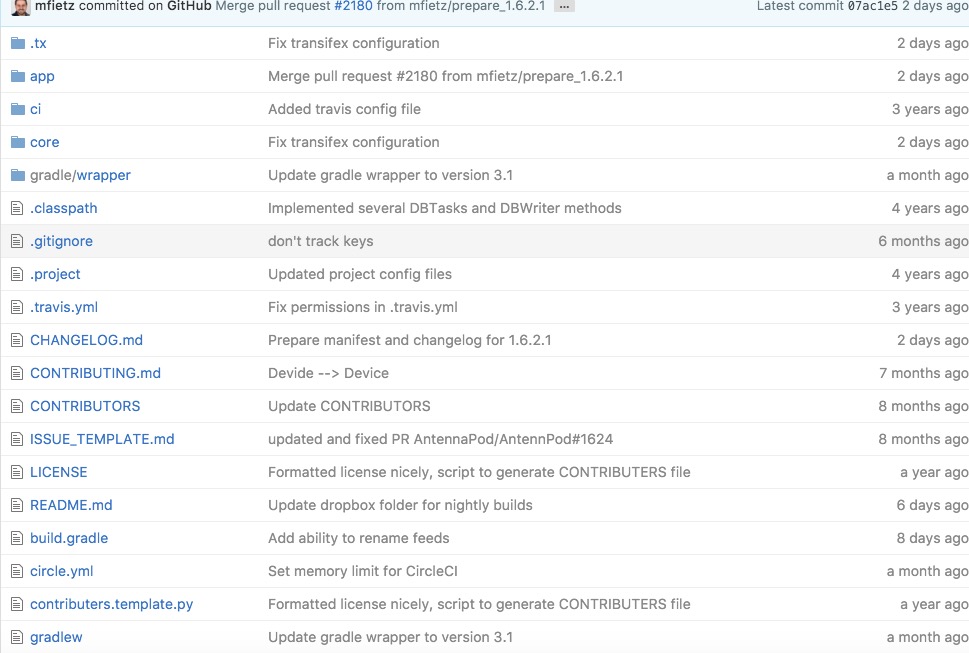The height and width of the screenshot is (653, 969).
Task: Open the app folder
Action: click(42, 77)
